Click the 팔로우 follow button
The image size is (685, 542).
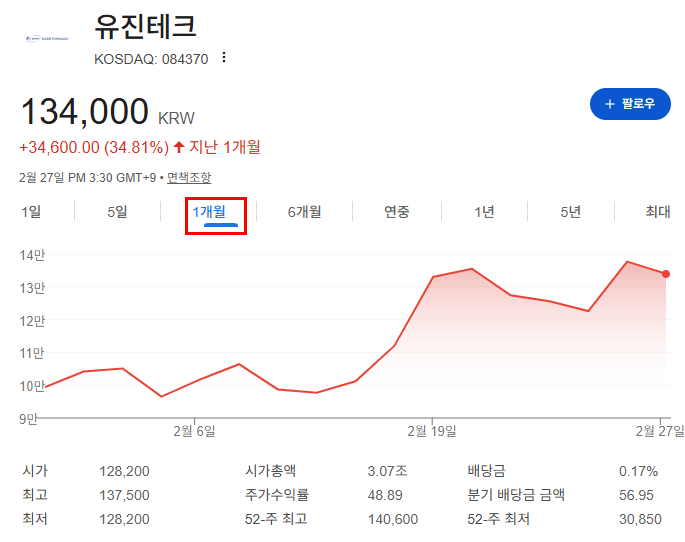click(x=630, y=104)
